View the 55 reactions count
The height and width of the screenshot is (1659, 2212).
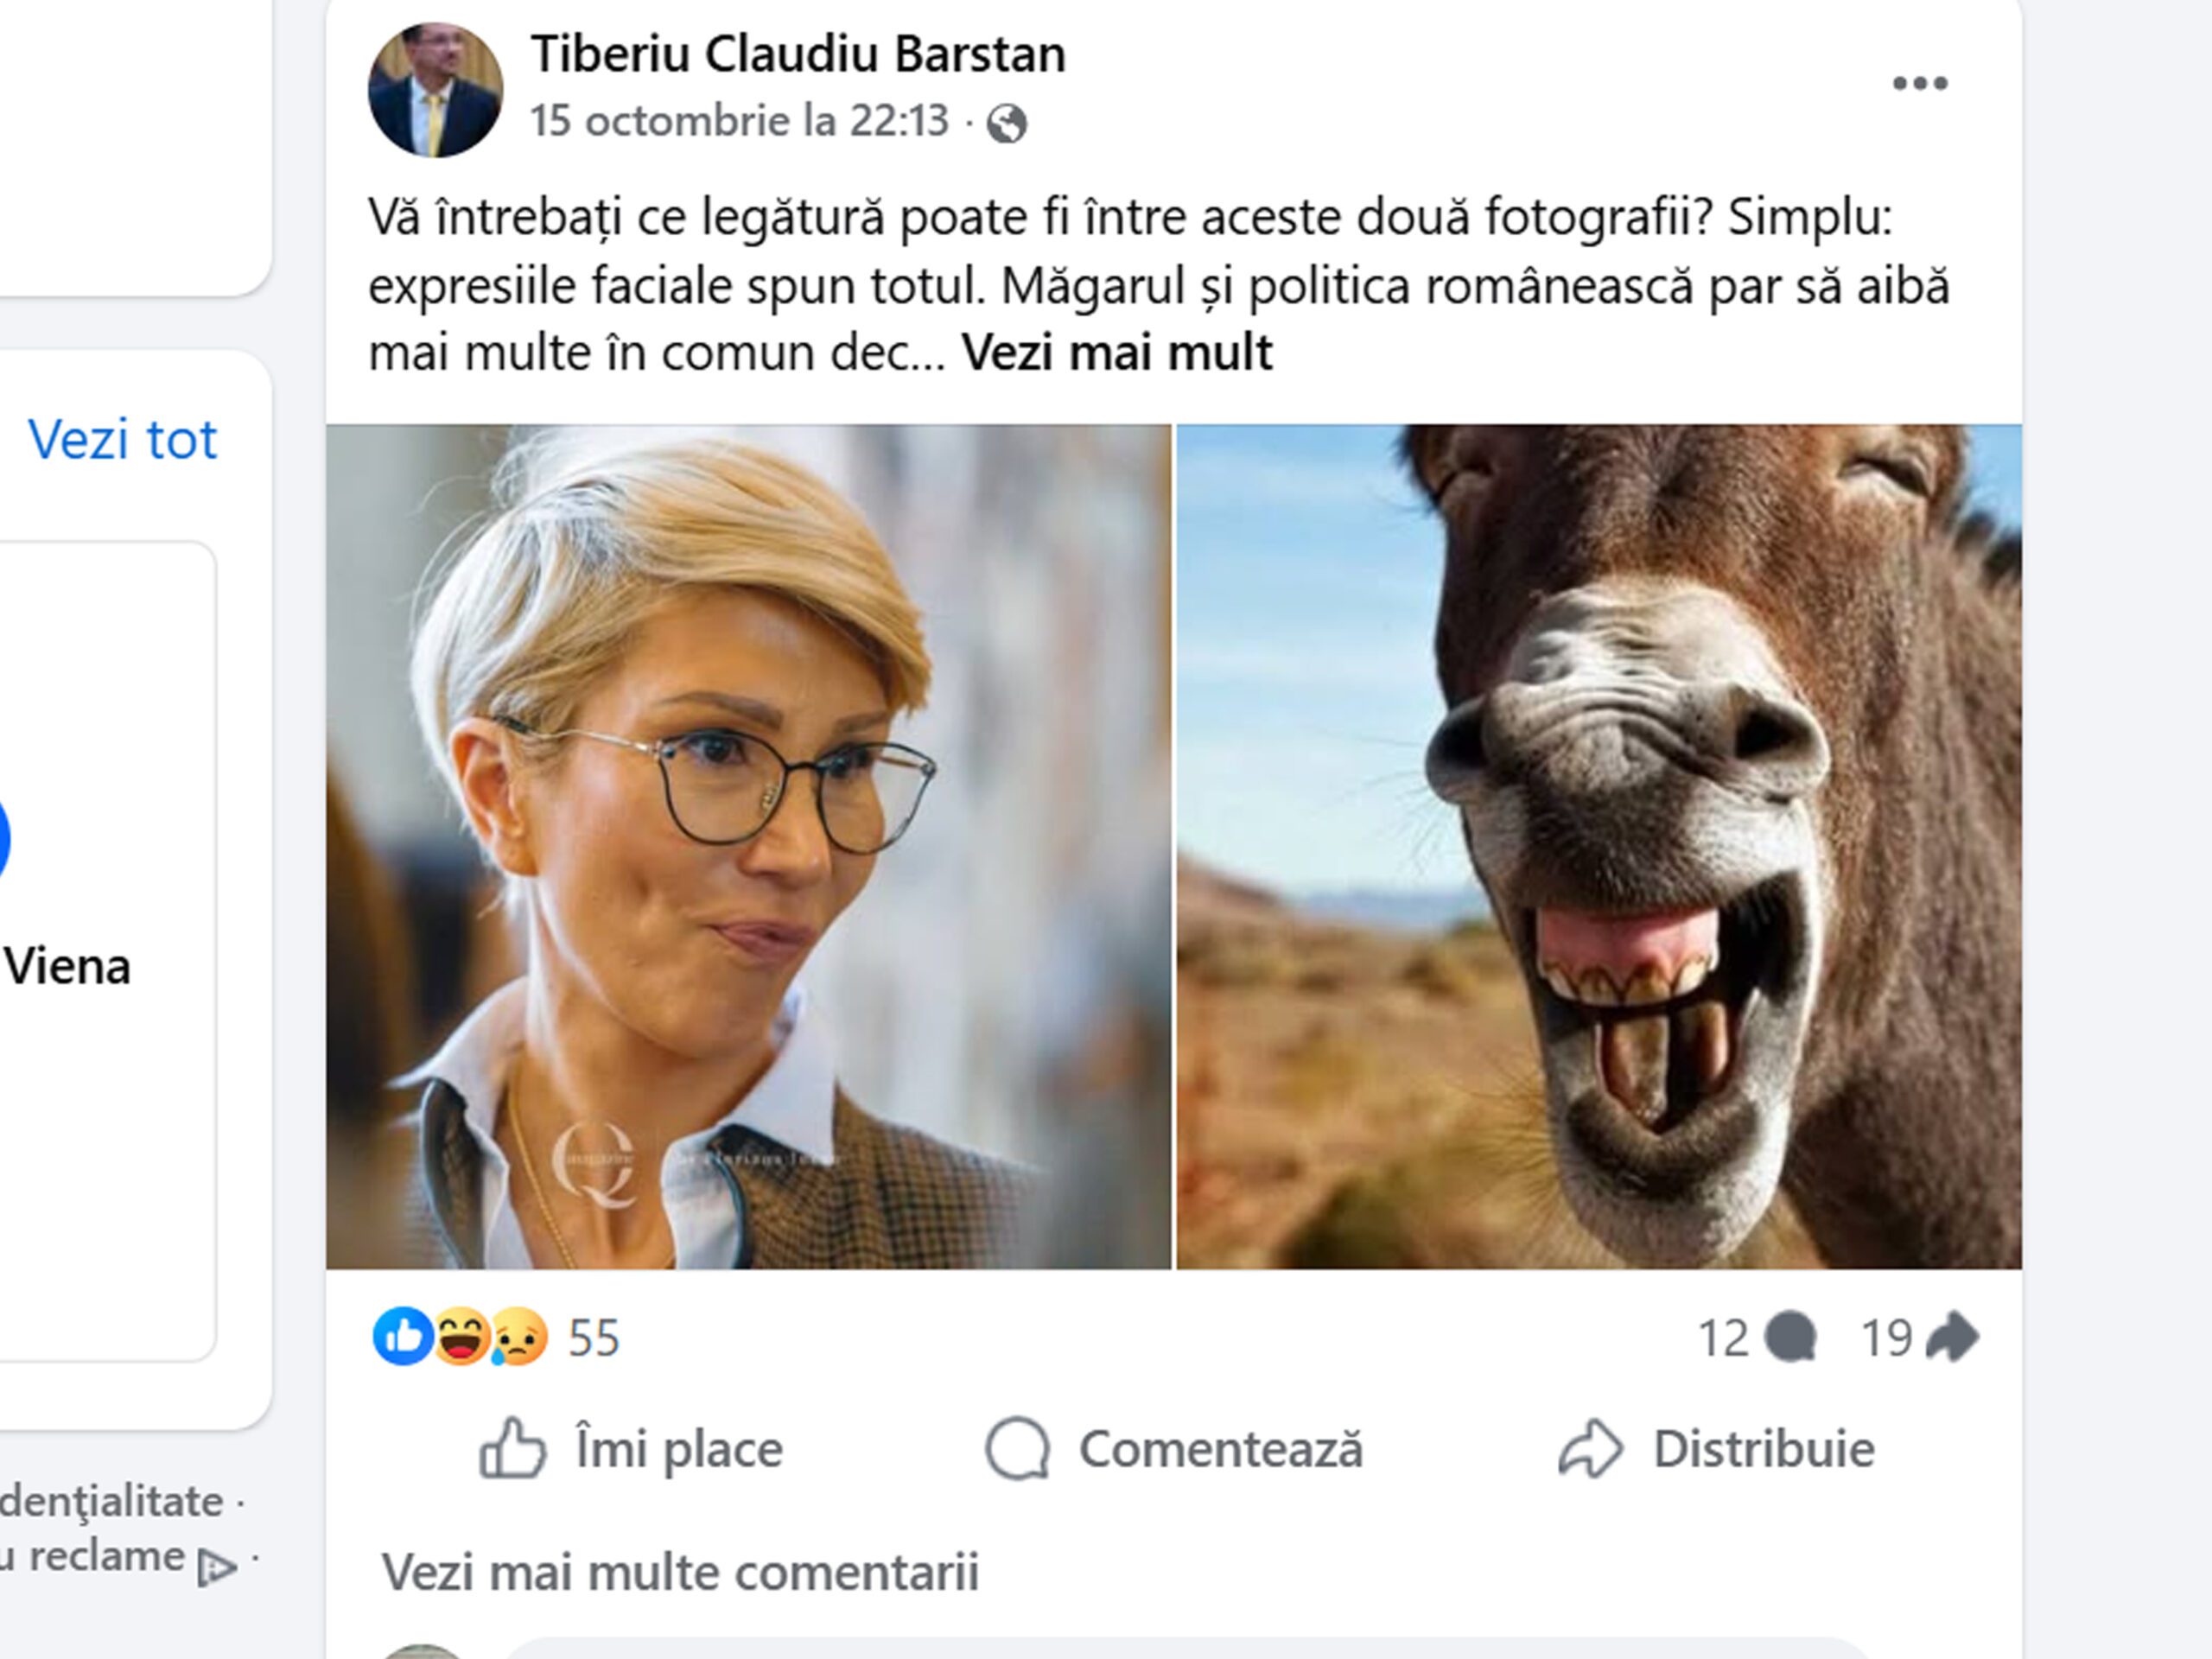[594, 1338]
